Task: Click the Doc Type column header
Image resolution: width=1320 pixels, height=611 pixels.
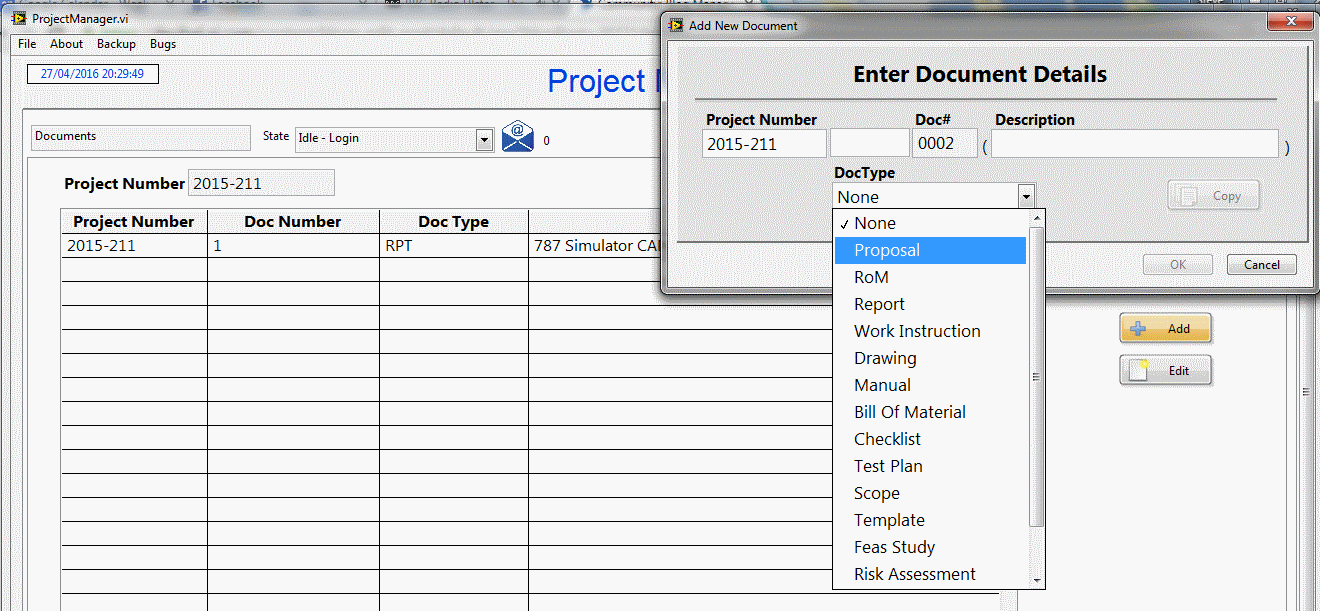Action: (454, 222)
